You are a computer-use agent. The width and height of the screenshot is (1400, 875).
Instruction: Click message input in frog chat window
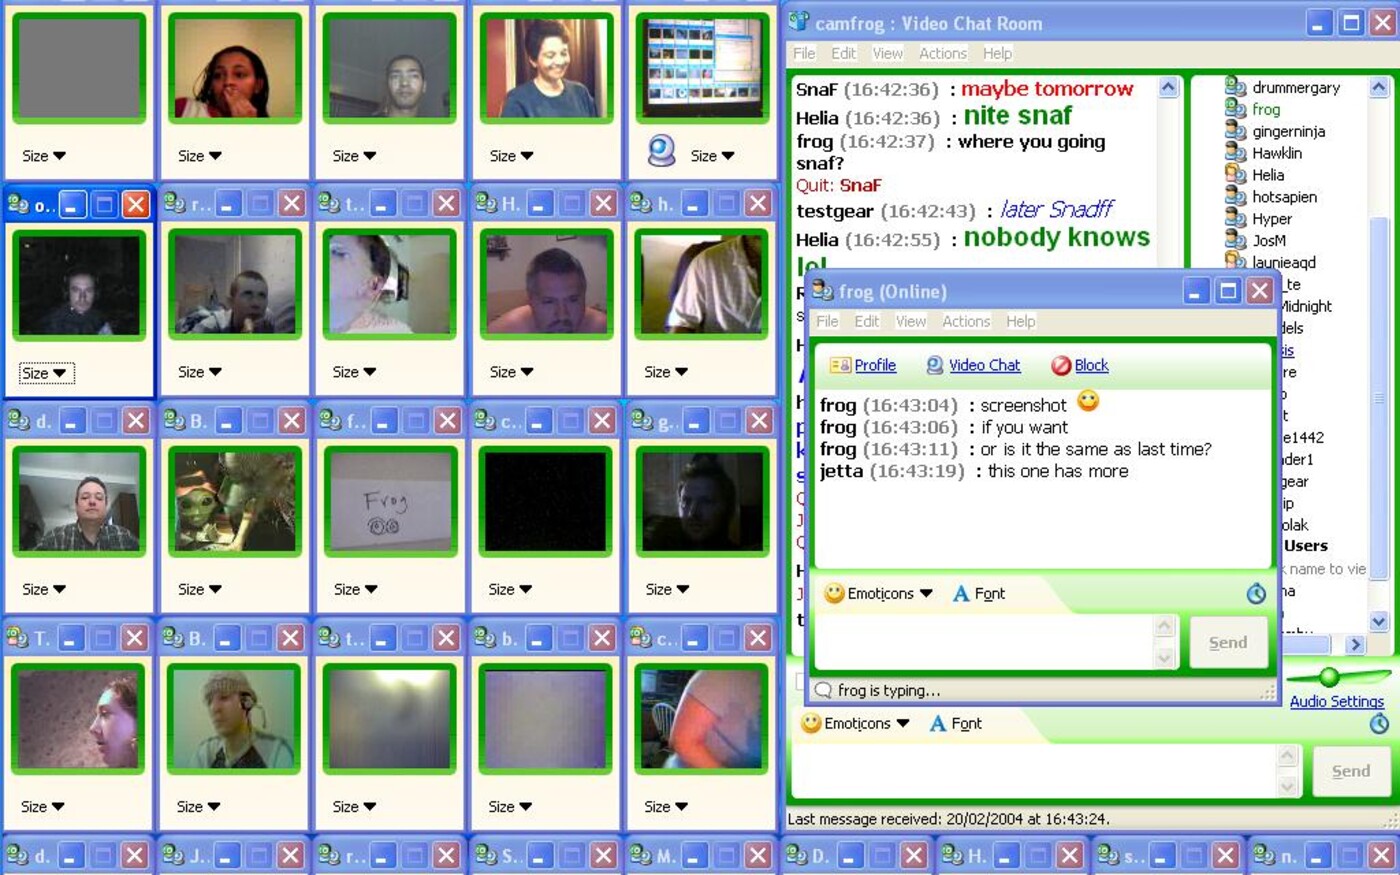tap(984, 642)
